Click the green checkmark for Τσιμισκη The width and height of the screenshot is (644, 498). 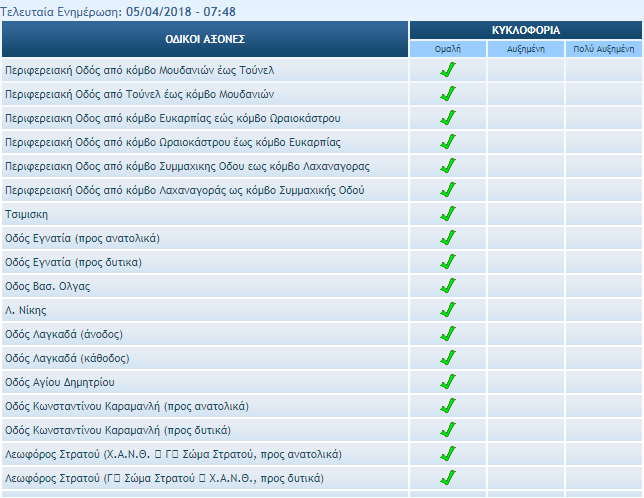click(x=448, y=214)
